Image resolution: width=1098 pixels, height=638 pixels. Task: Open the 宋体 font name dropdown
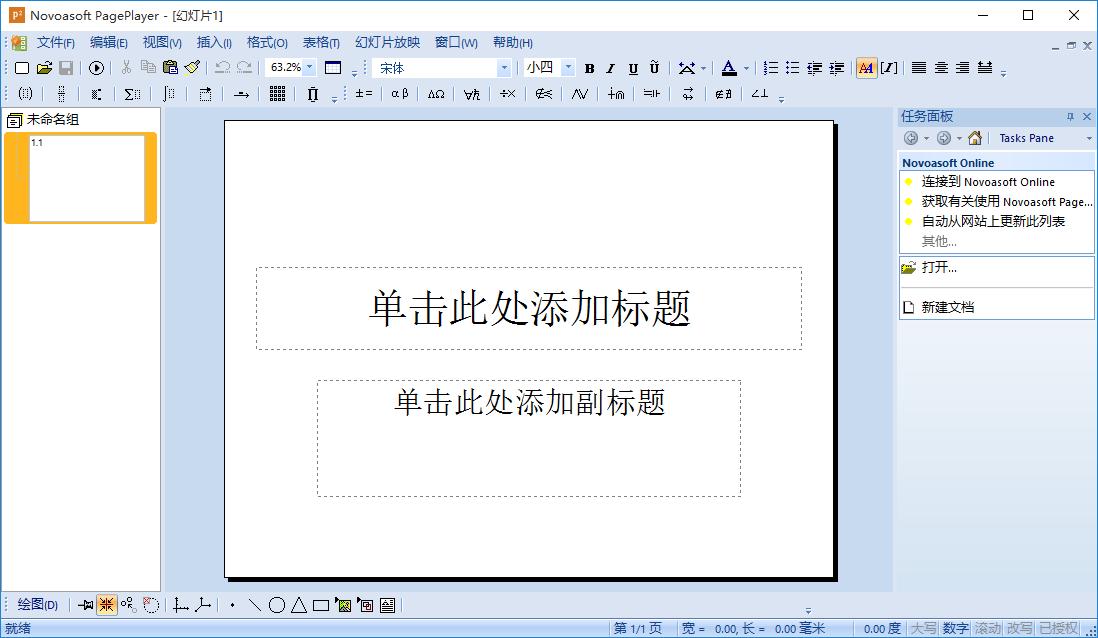pyautogui.click(x=503, y=68)
